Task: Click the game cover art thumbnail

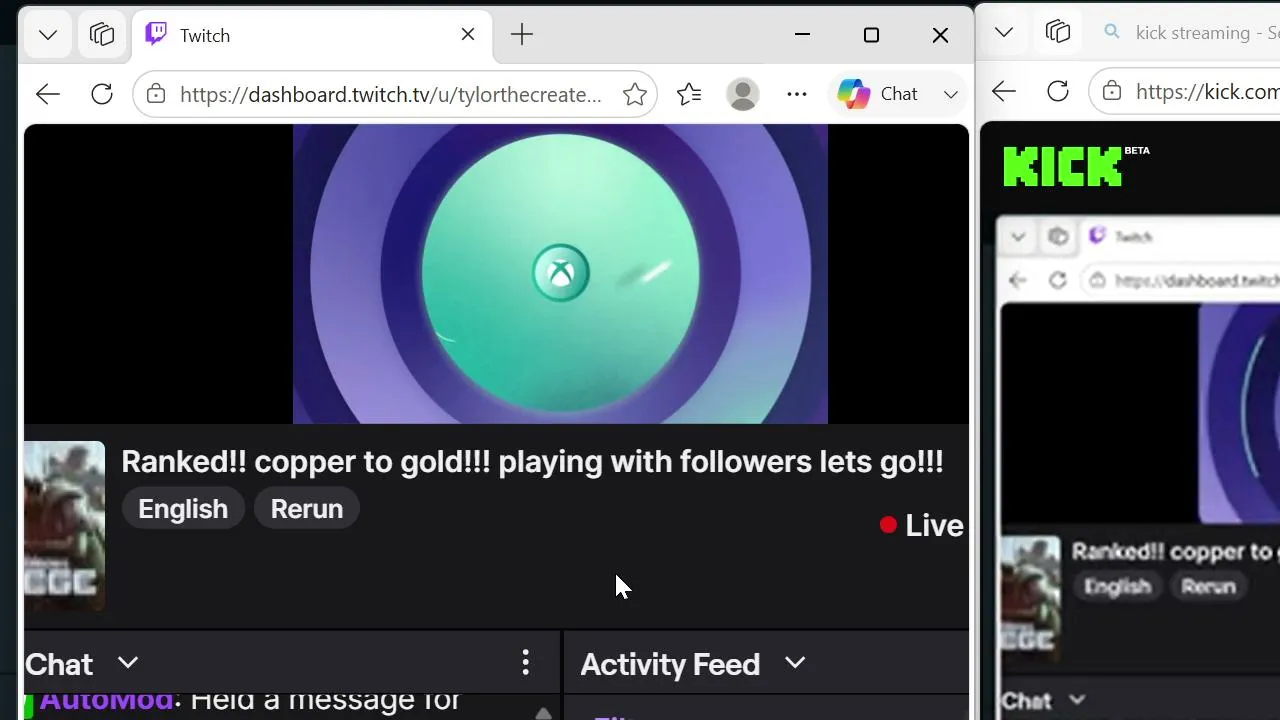Action: tap(64, 526)
